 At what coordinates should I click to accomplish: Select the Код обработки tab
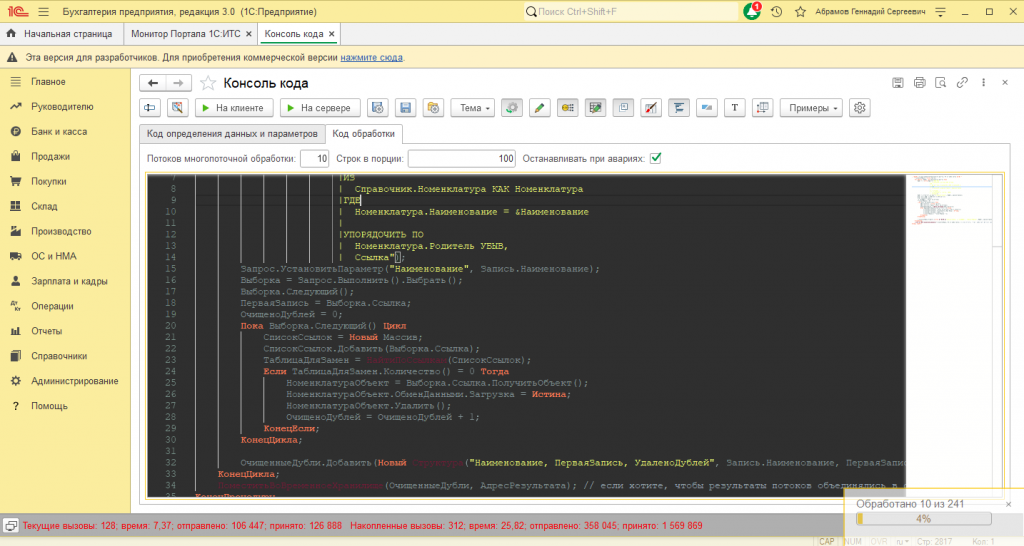pos(364,134)
